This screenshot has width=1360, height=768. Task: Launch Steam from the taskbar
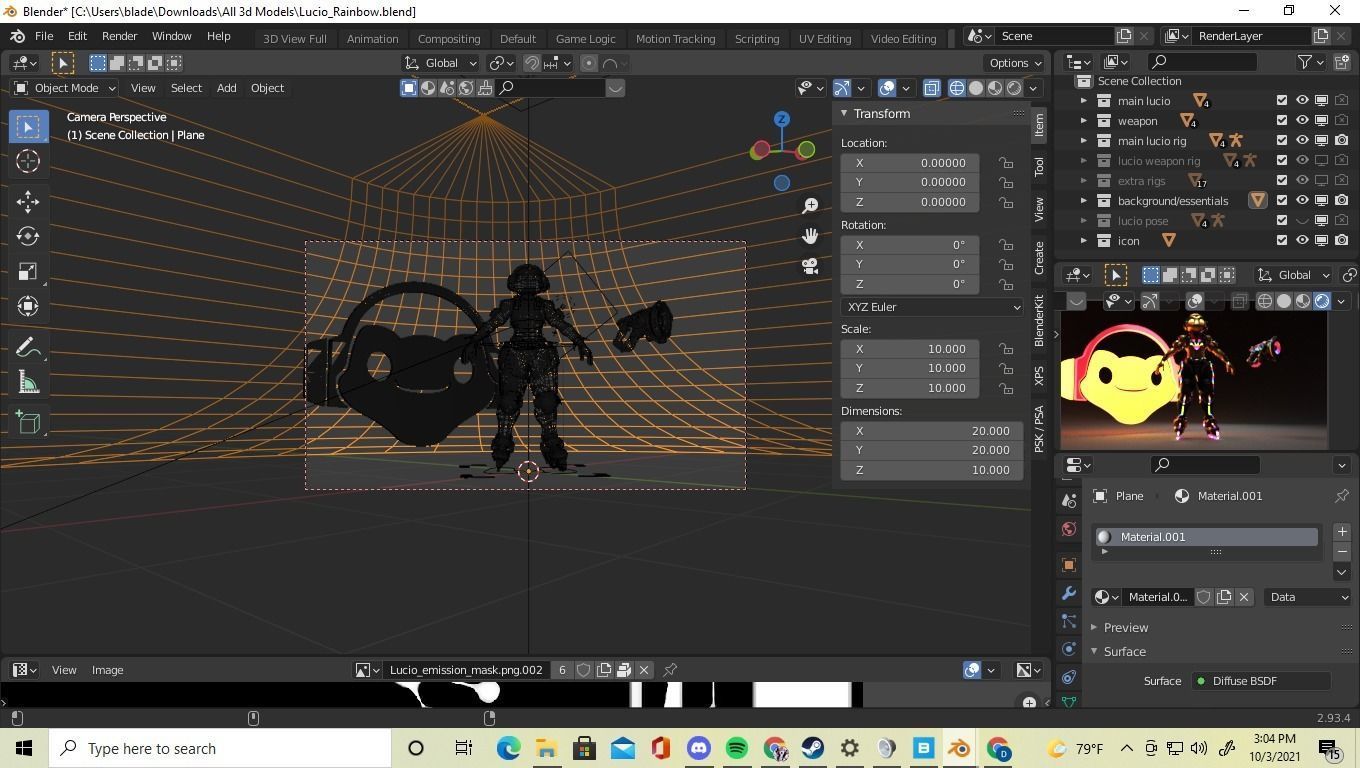pyautogui.click(x=812, y=748)
